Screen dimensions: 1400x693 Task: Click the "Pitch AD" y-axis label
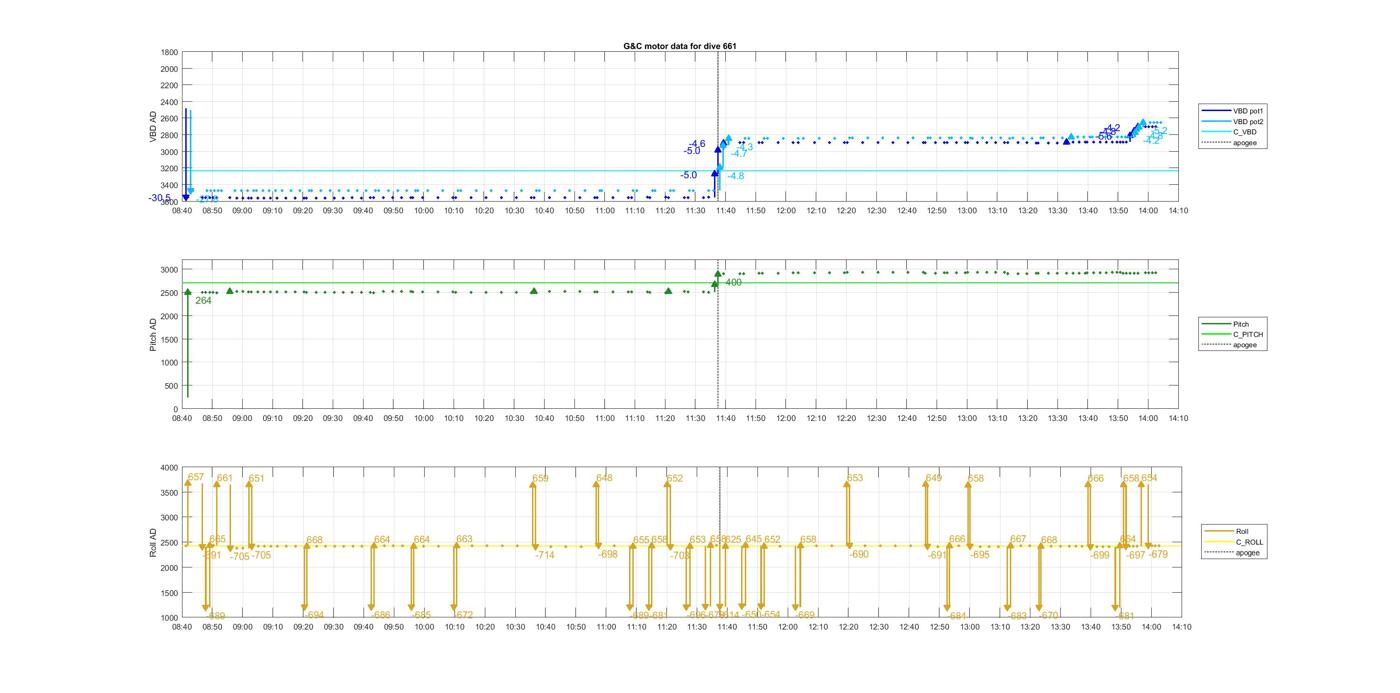[154, 334]
